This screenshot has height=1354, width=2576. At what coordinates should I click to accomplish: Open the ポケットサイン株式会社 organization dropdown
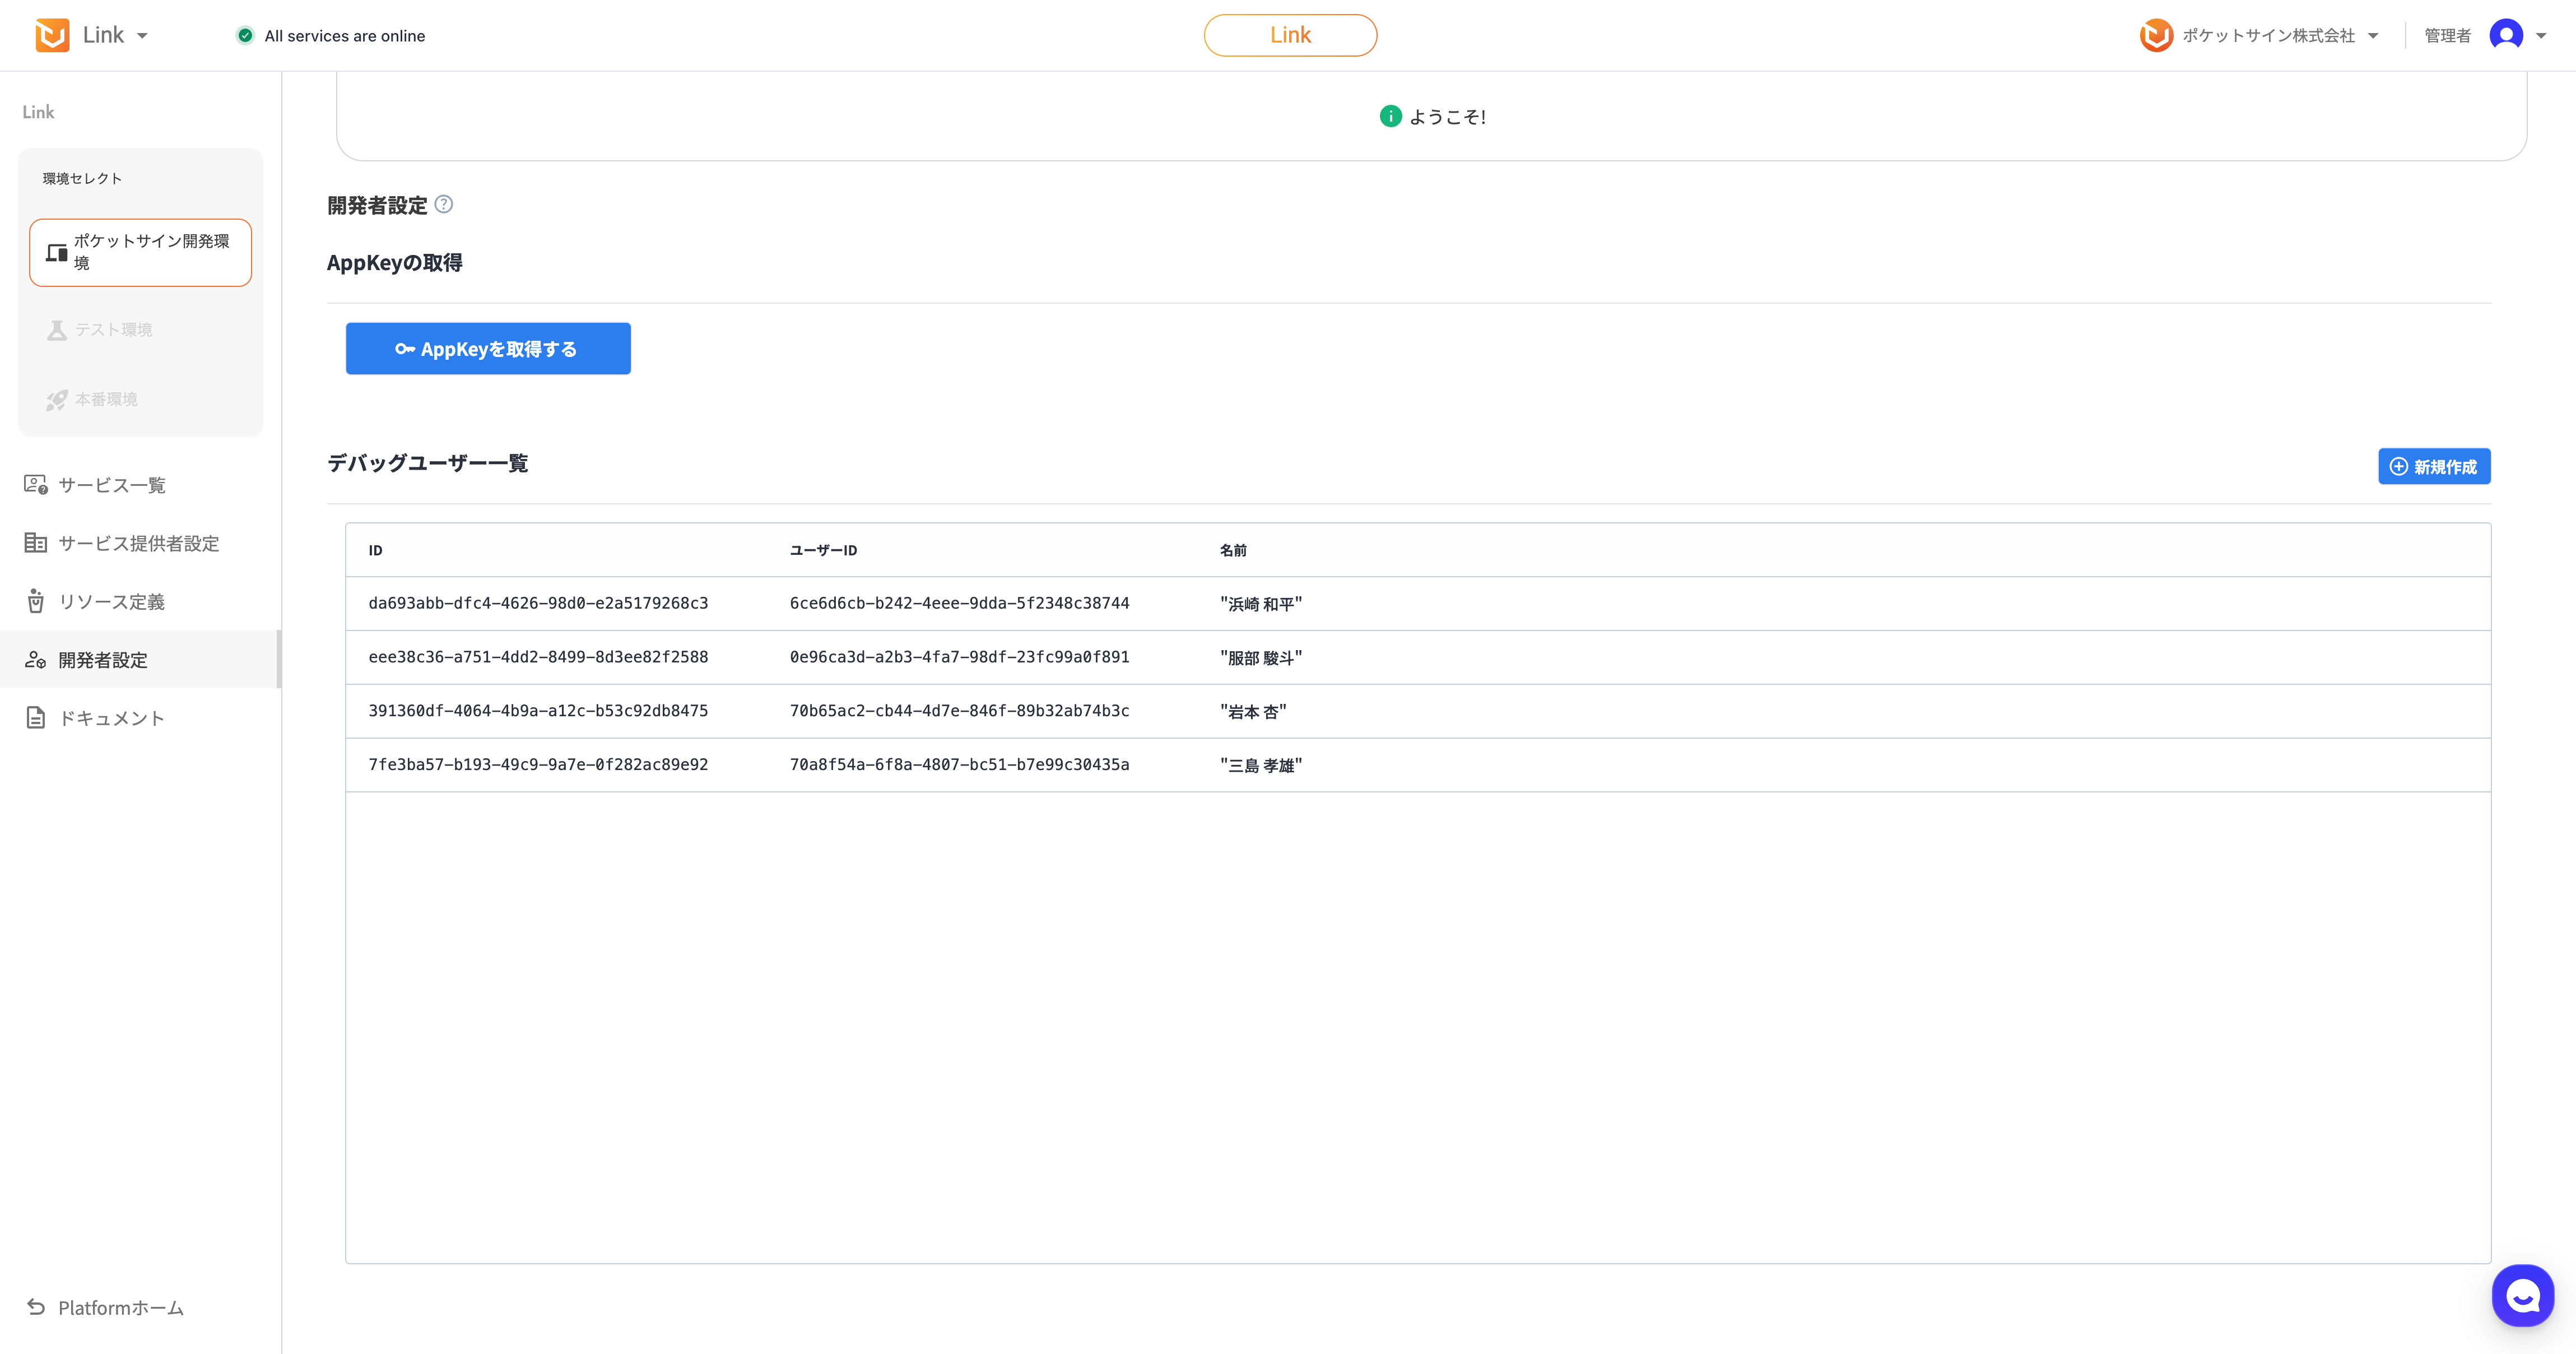2373,36
